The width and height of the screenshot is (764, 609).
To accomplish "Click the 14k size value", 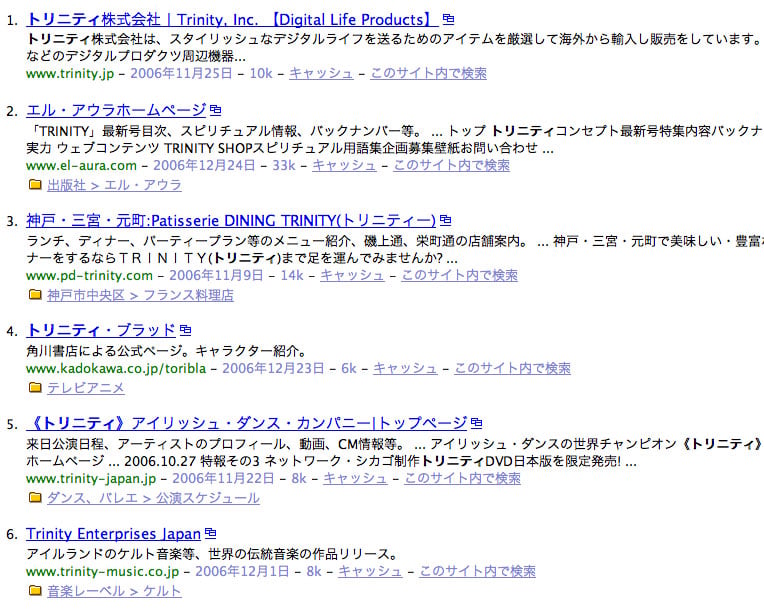I will [292, 276].
